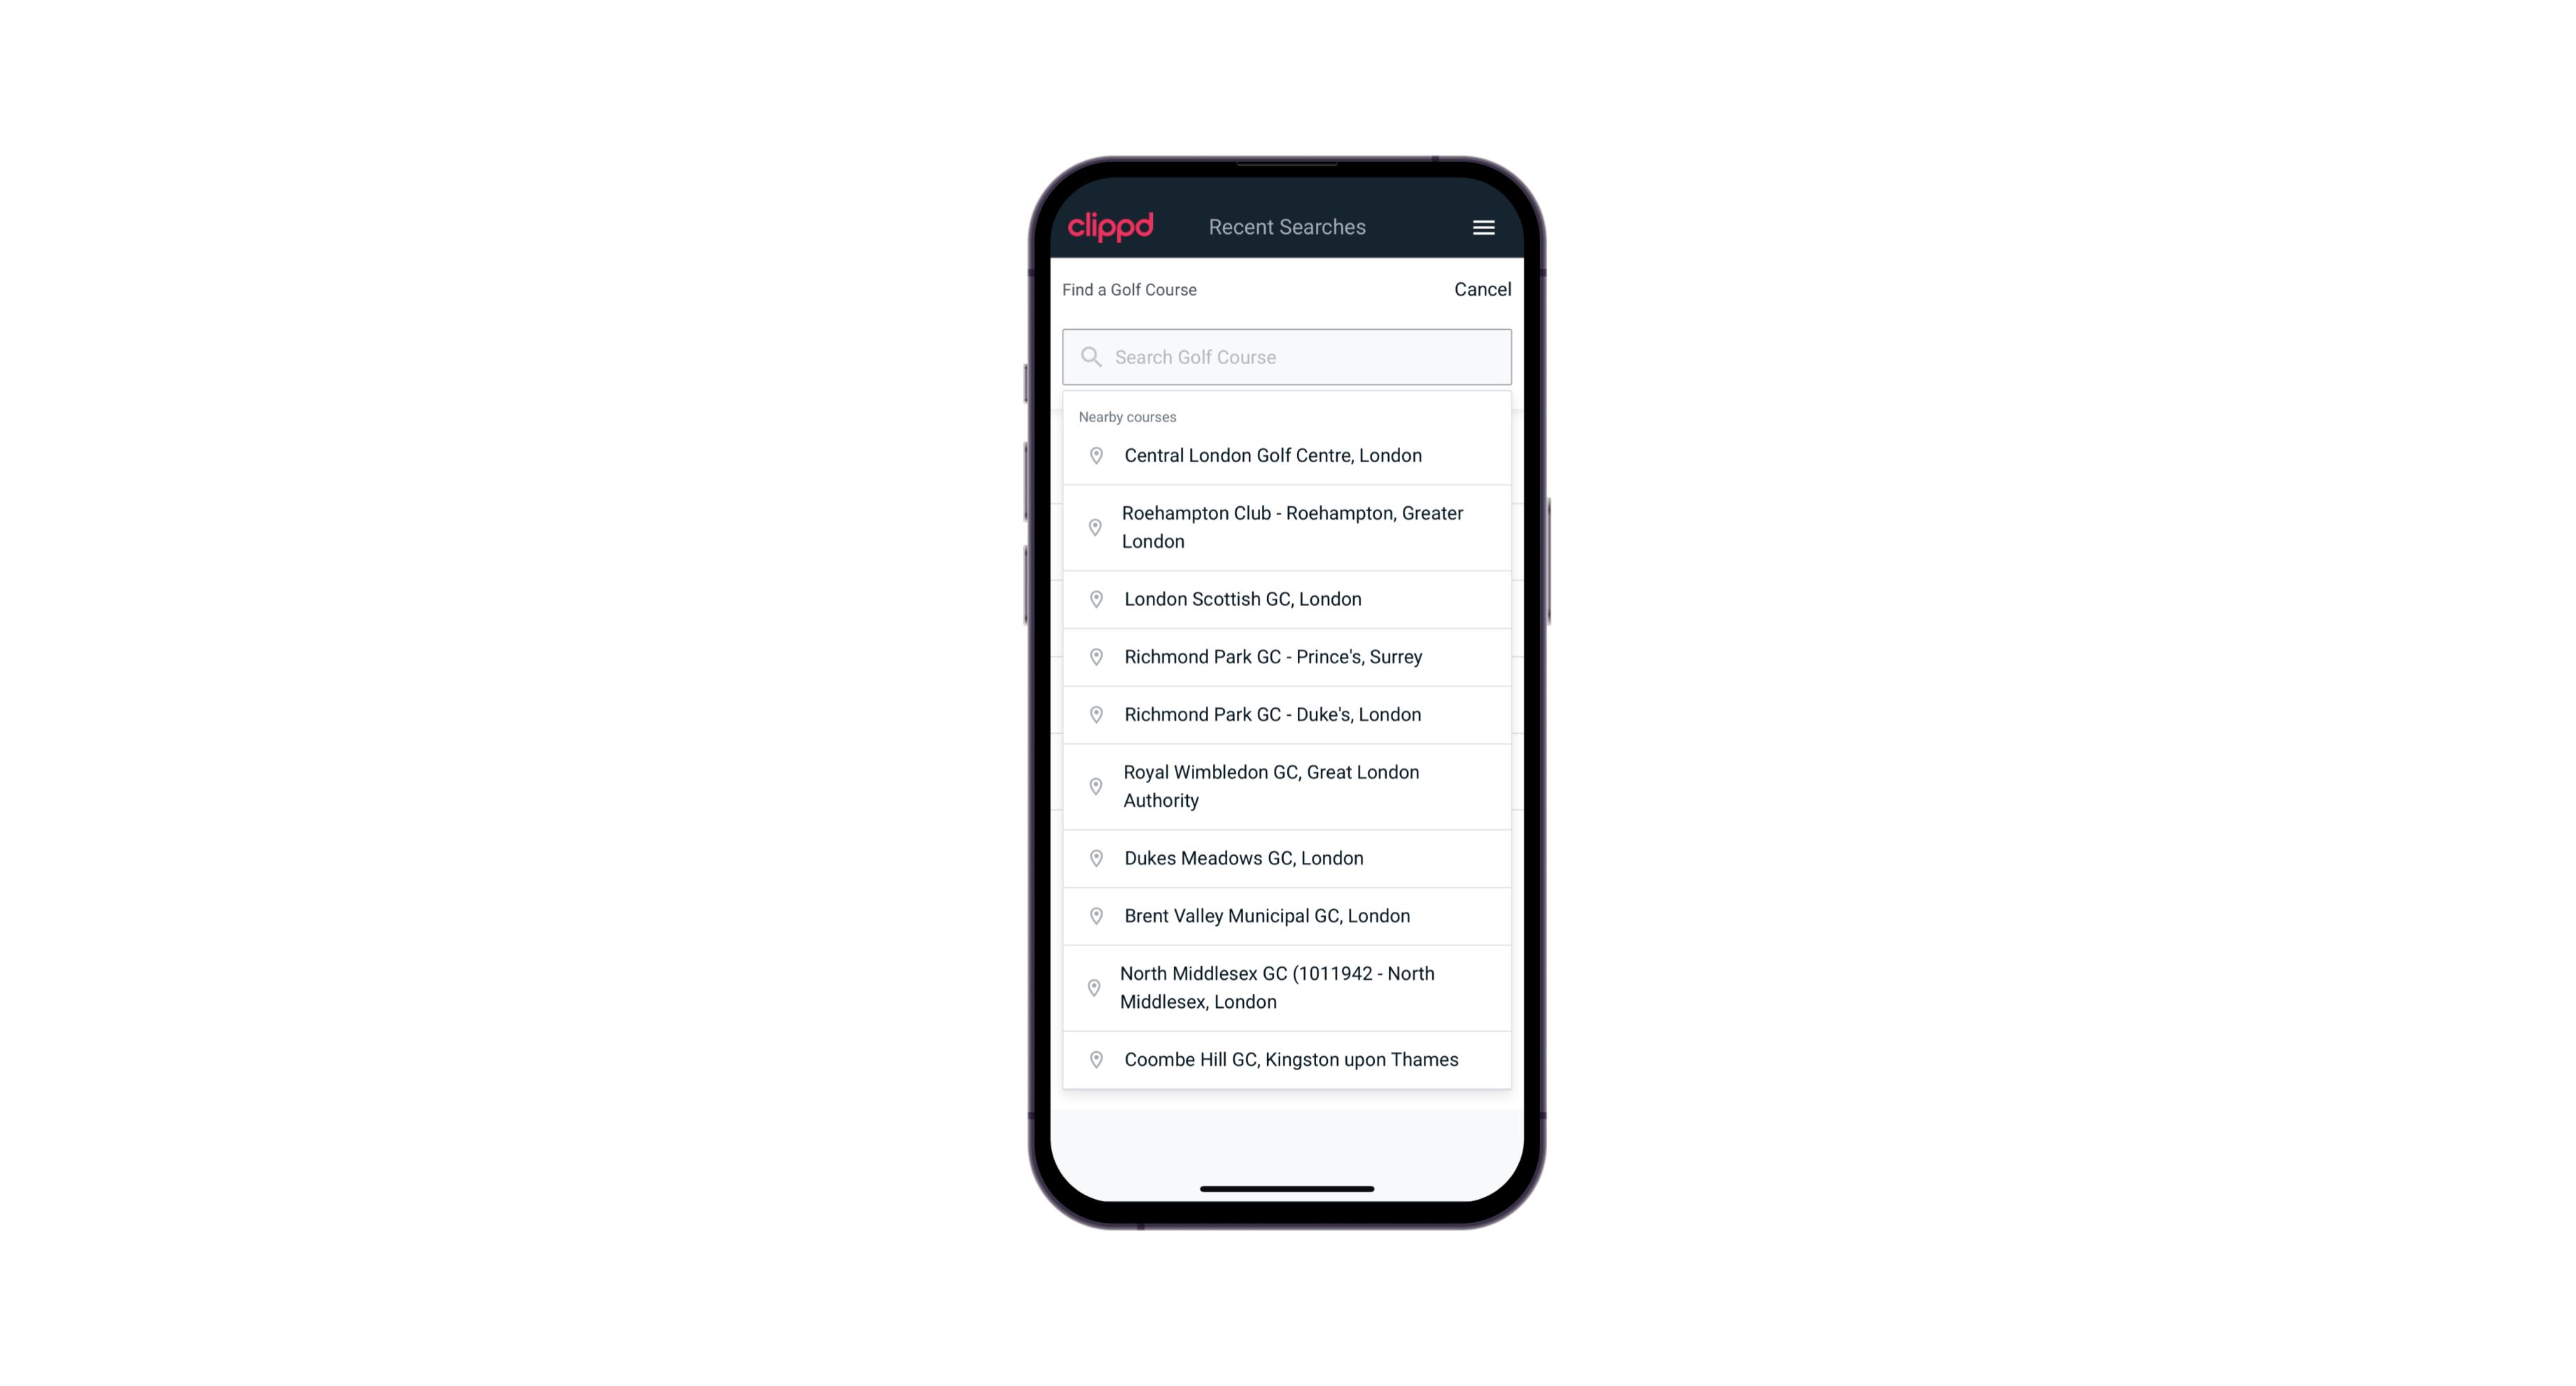Select Dukes Meadows GC, London
Image resolution: width=2576 pixels, height=1386 pixels.
[1287, 857]
